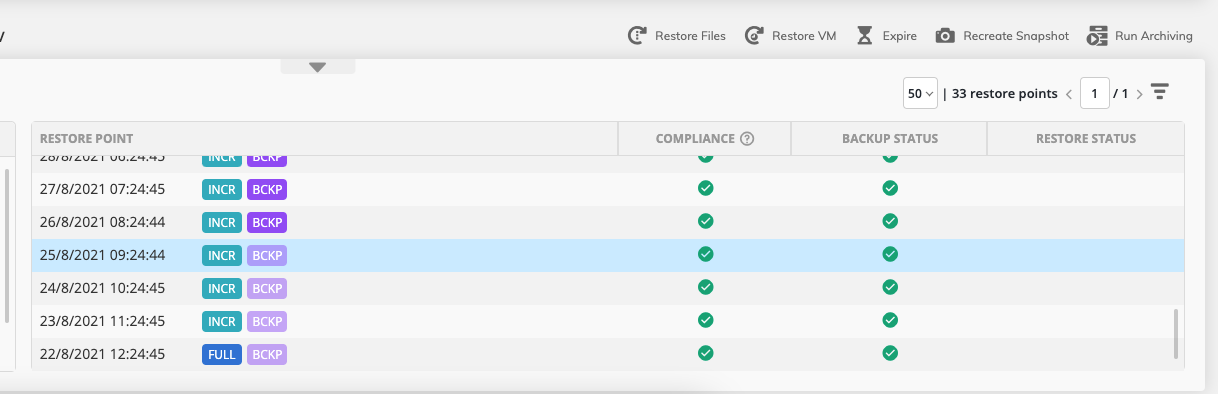
Task: Click compliance check icon for 22/8/2021 row
Action: pos(705,353)
